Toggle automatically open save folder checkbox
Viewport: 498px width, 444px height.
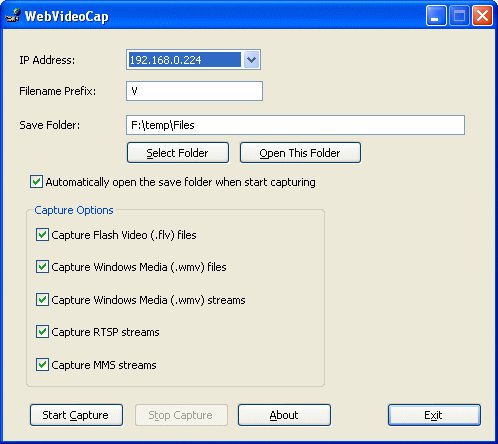pos(36,182)
